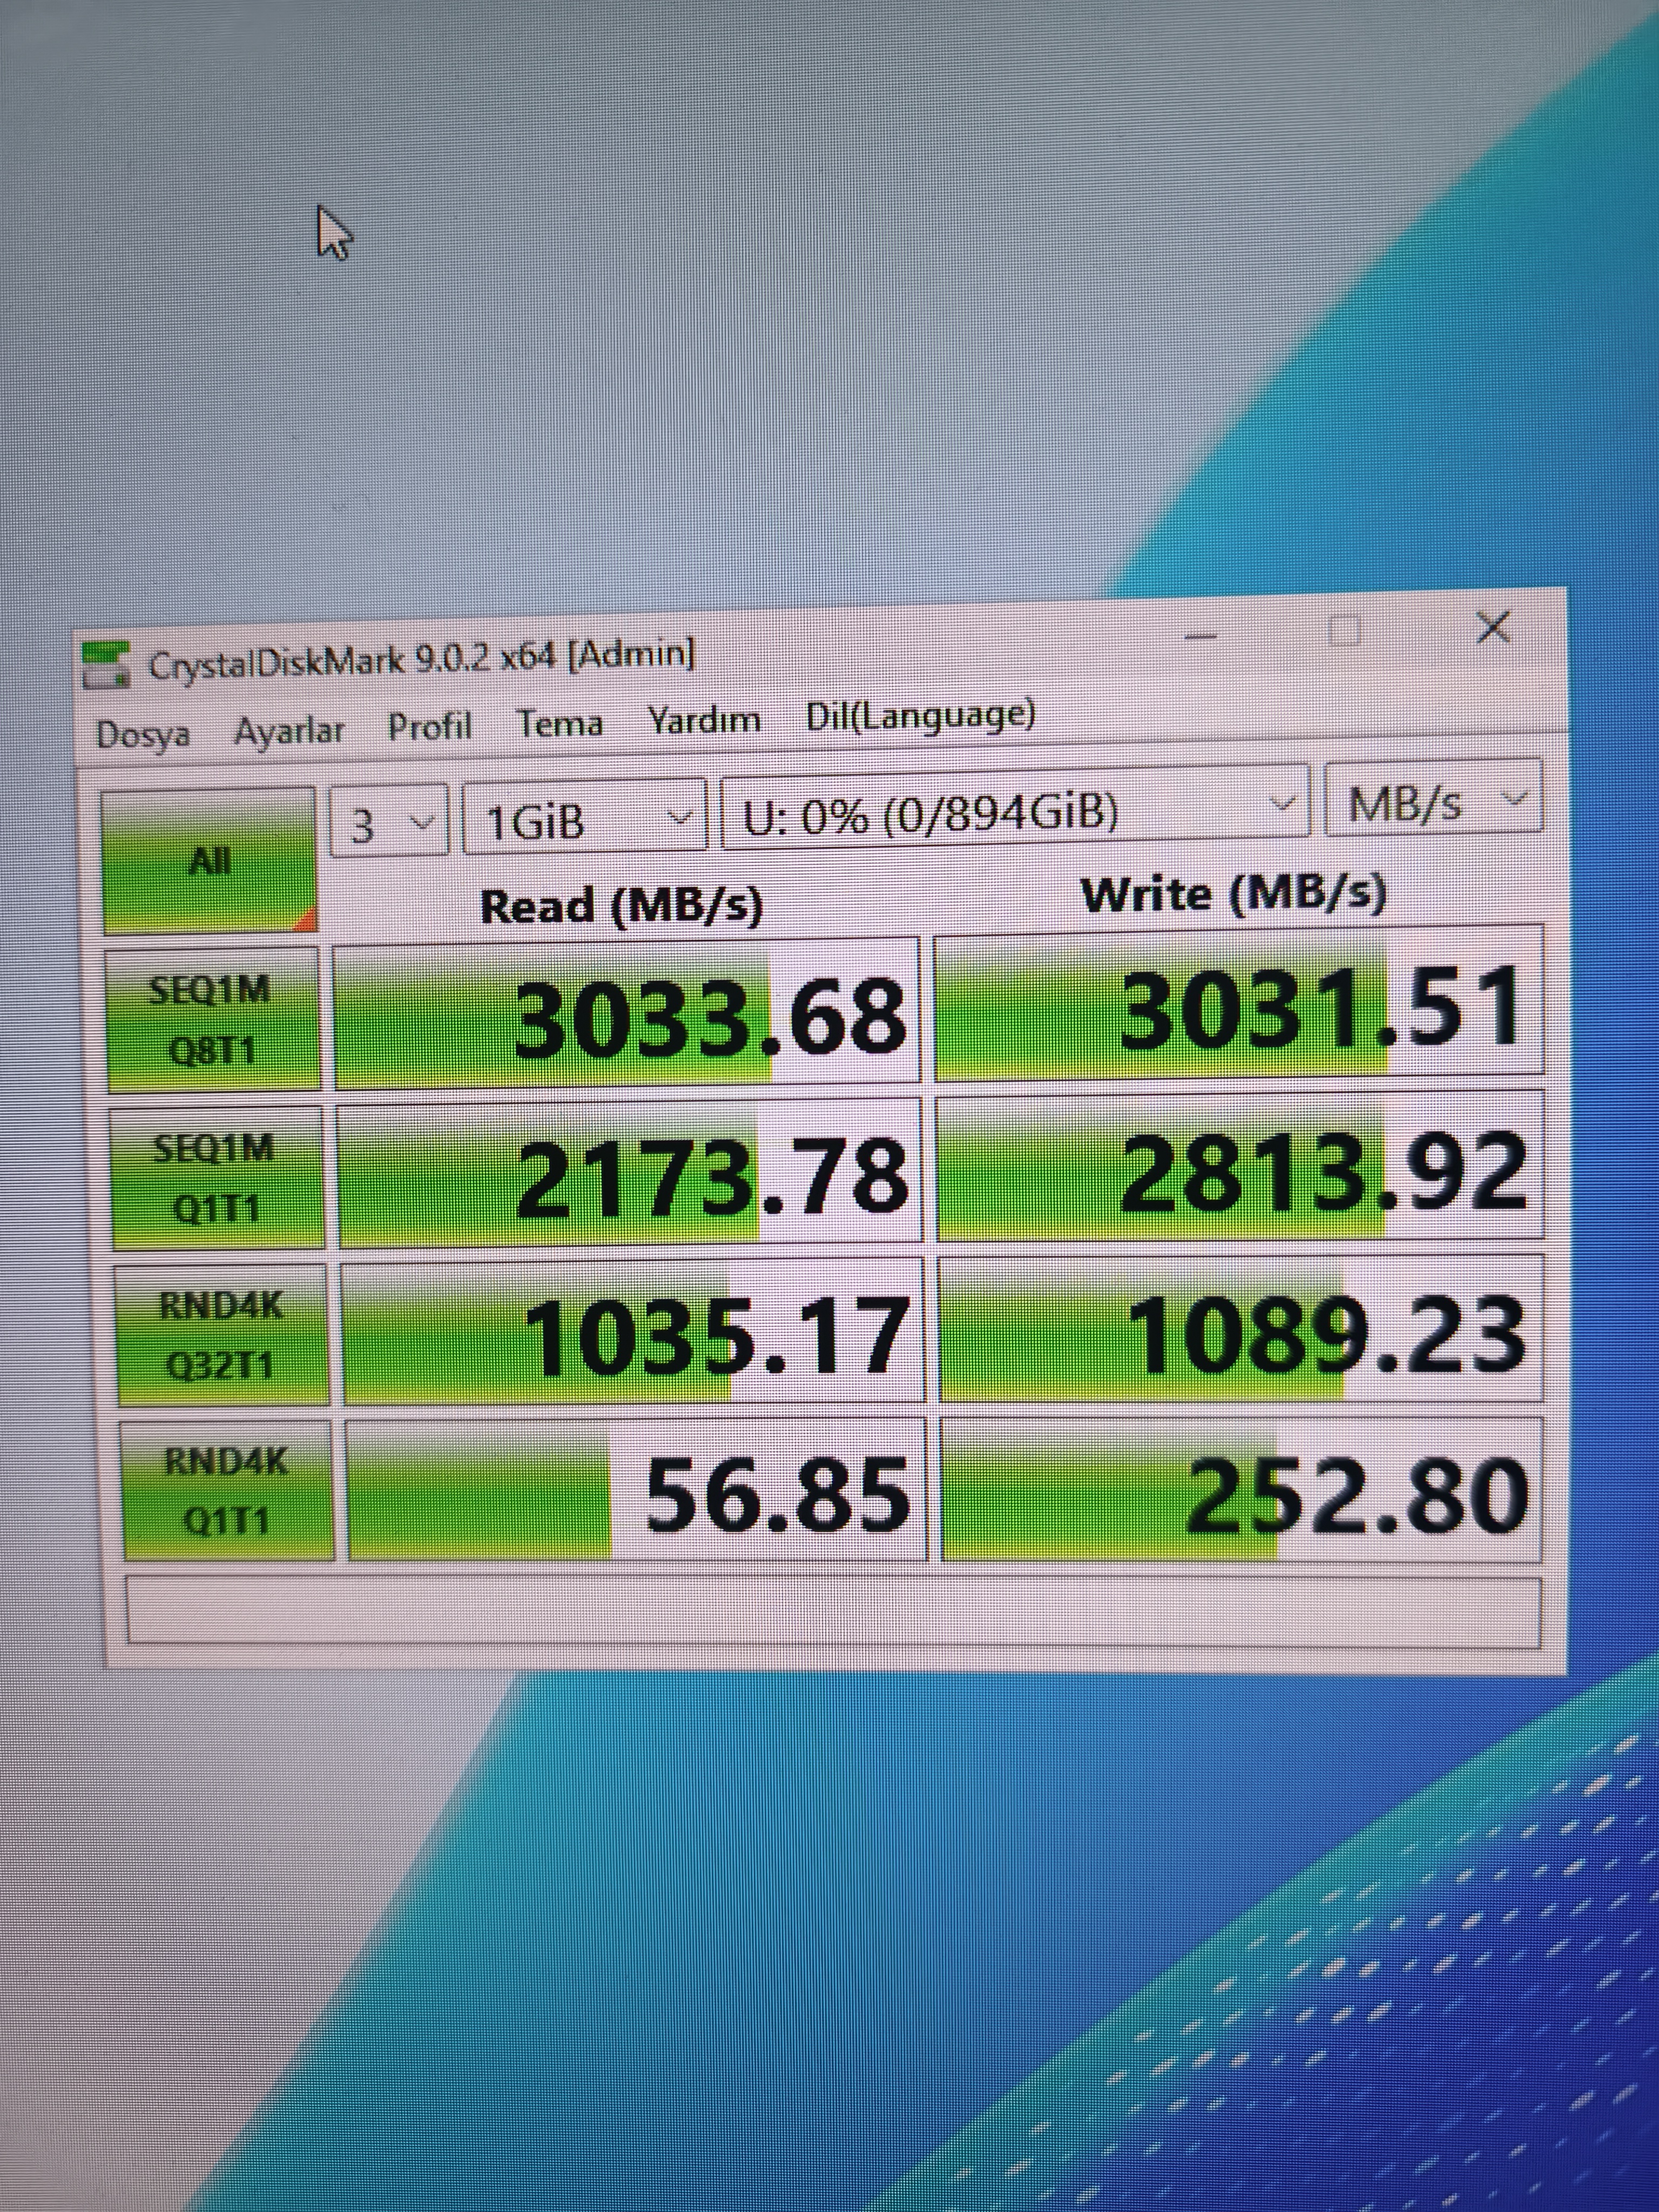Run all benchmarks with All button
This screenshot has width=1659, height=2212.
click(209, 861)
